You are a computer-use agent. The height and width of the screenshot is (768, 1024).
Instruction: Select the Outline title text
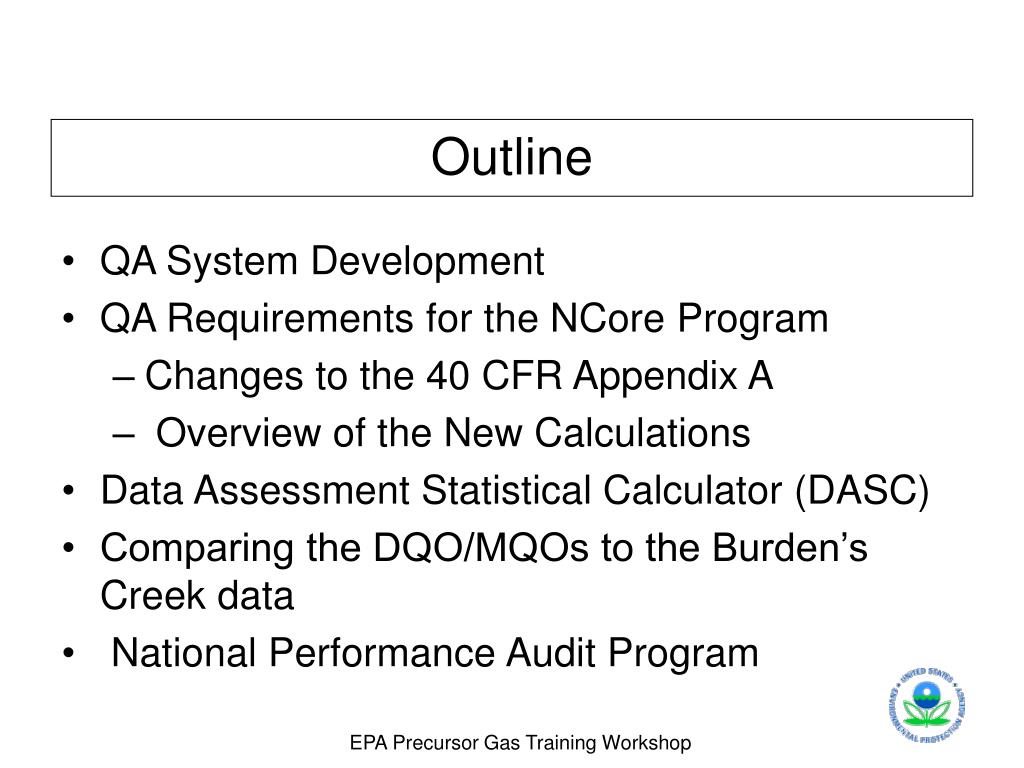(x=511, y=157)
